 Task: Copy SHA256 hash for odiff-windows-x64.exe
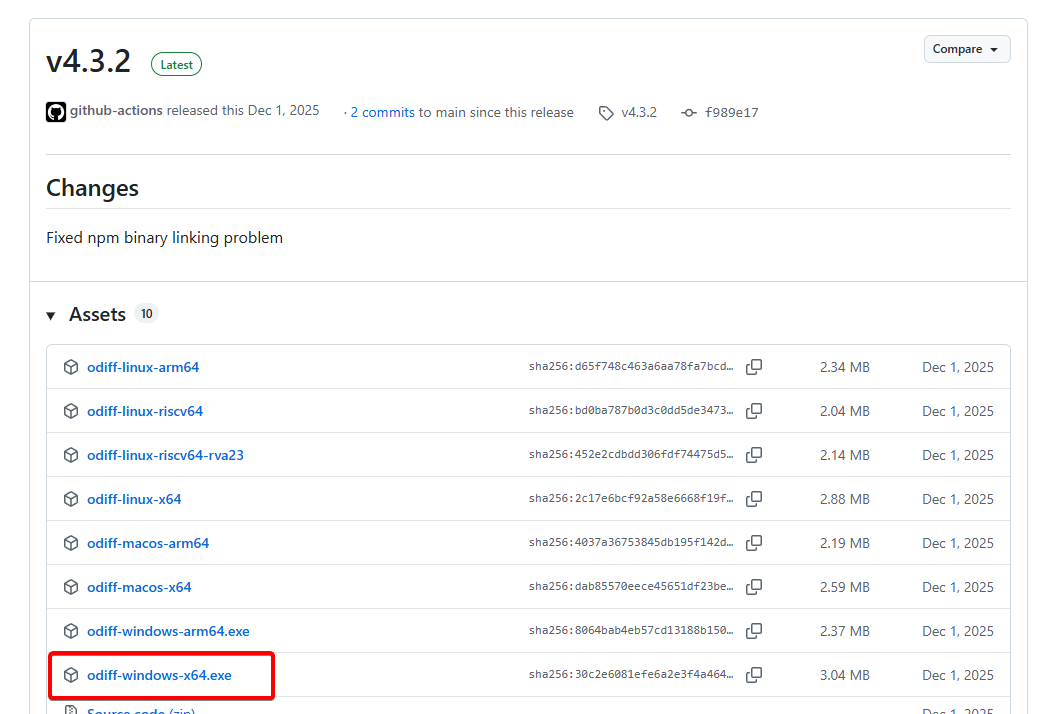(x=754, y=675)
